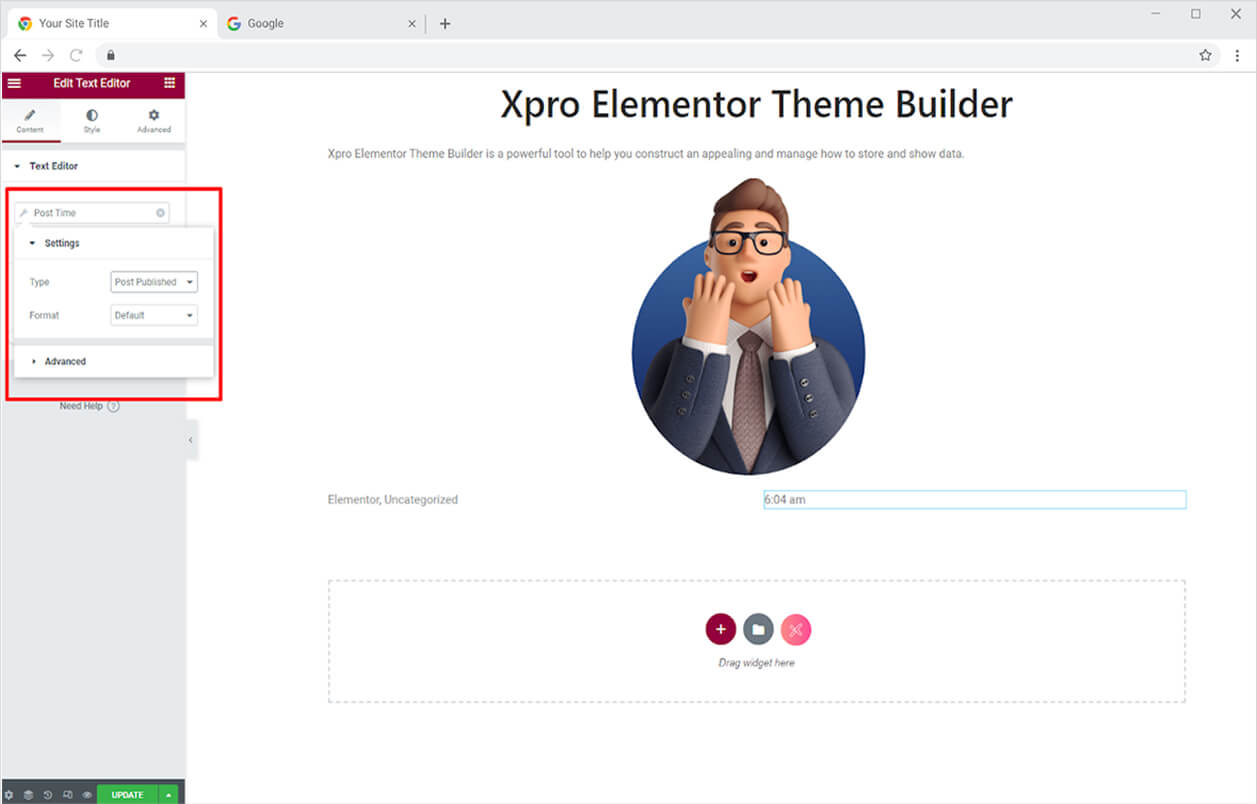
Task: Click the excerpt paragraph under the heading
Action: coord(646,154)
